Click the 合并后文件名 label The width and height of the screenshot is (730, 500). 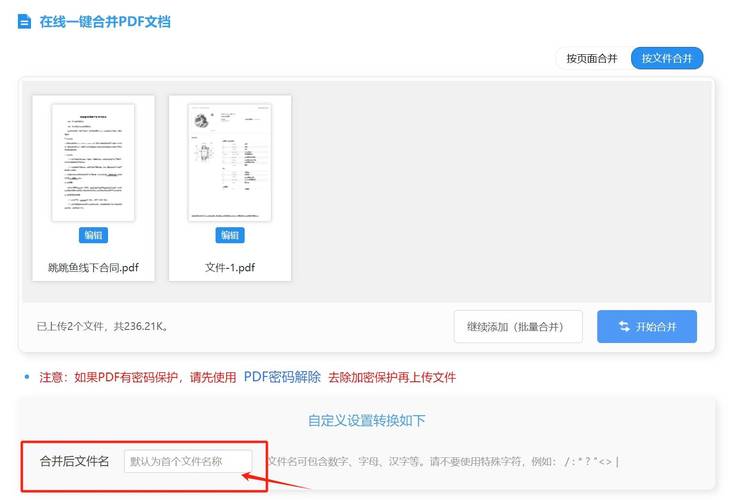click(x=74, y=461)
